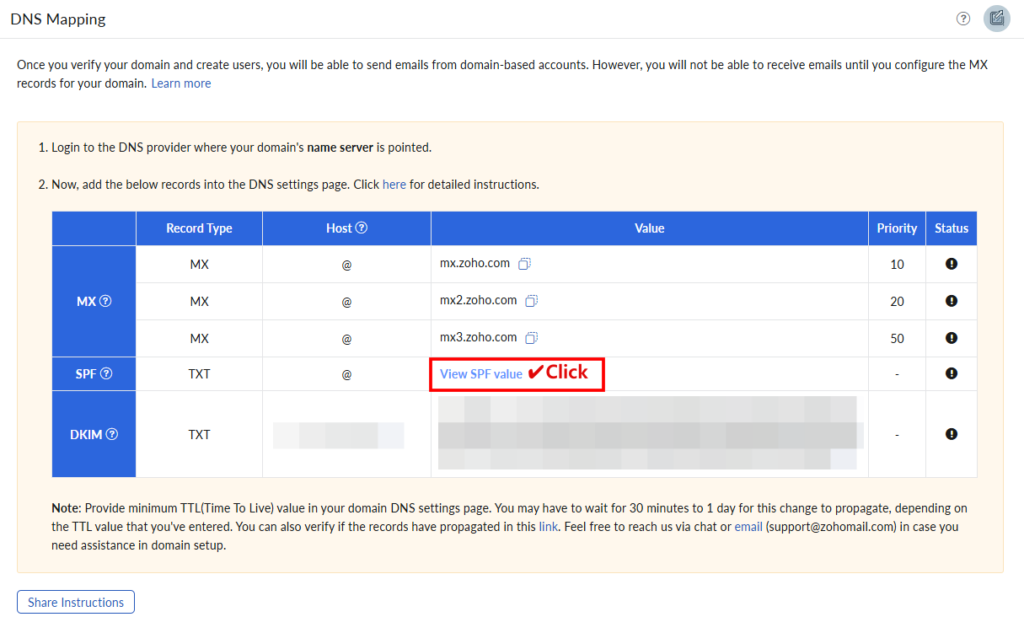Open the notes icon at top right
This screenshot has width=1024, height=633.
(x=995, y=19)
